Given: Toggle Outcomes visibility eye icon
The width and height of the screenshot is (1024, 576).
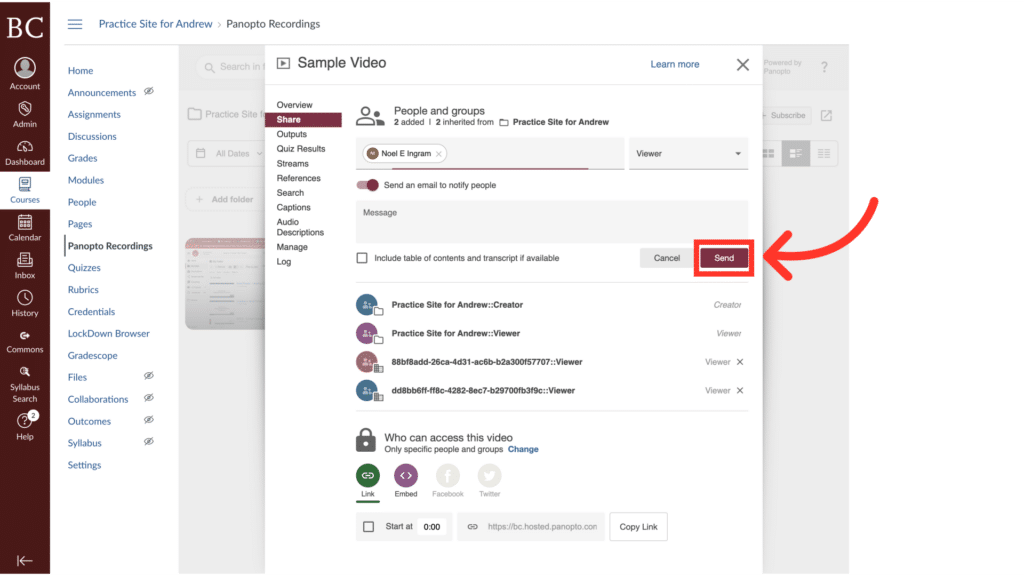Looking at the screenshot, I should [x=149, y=420].
